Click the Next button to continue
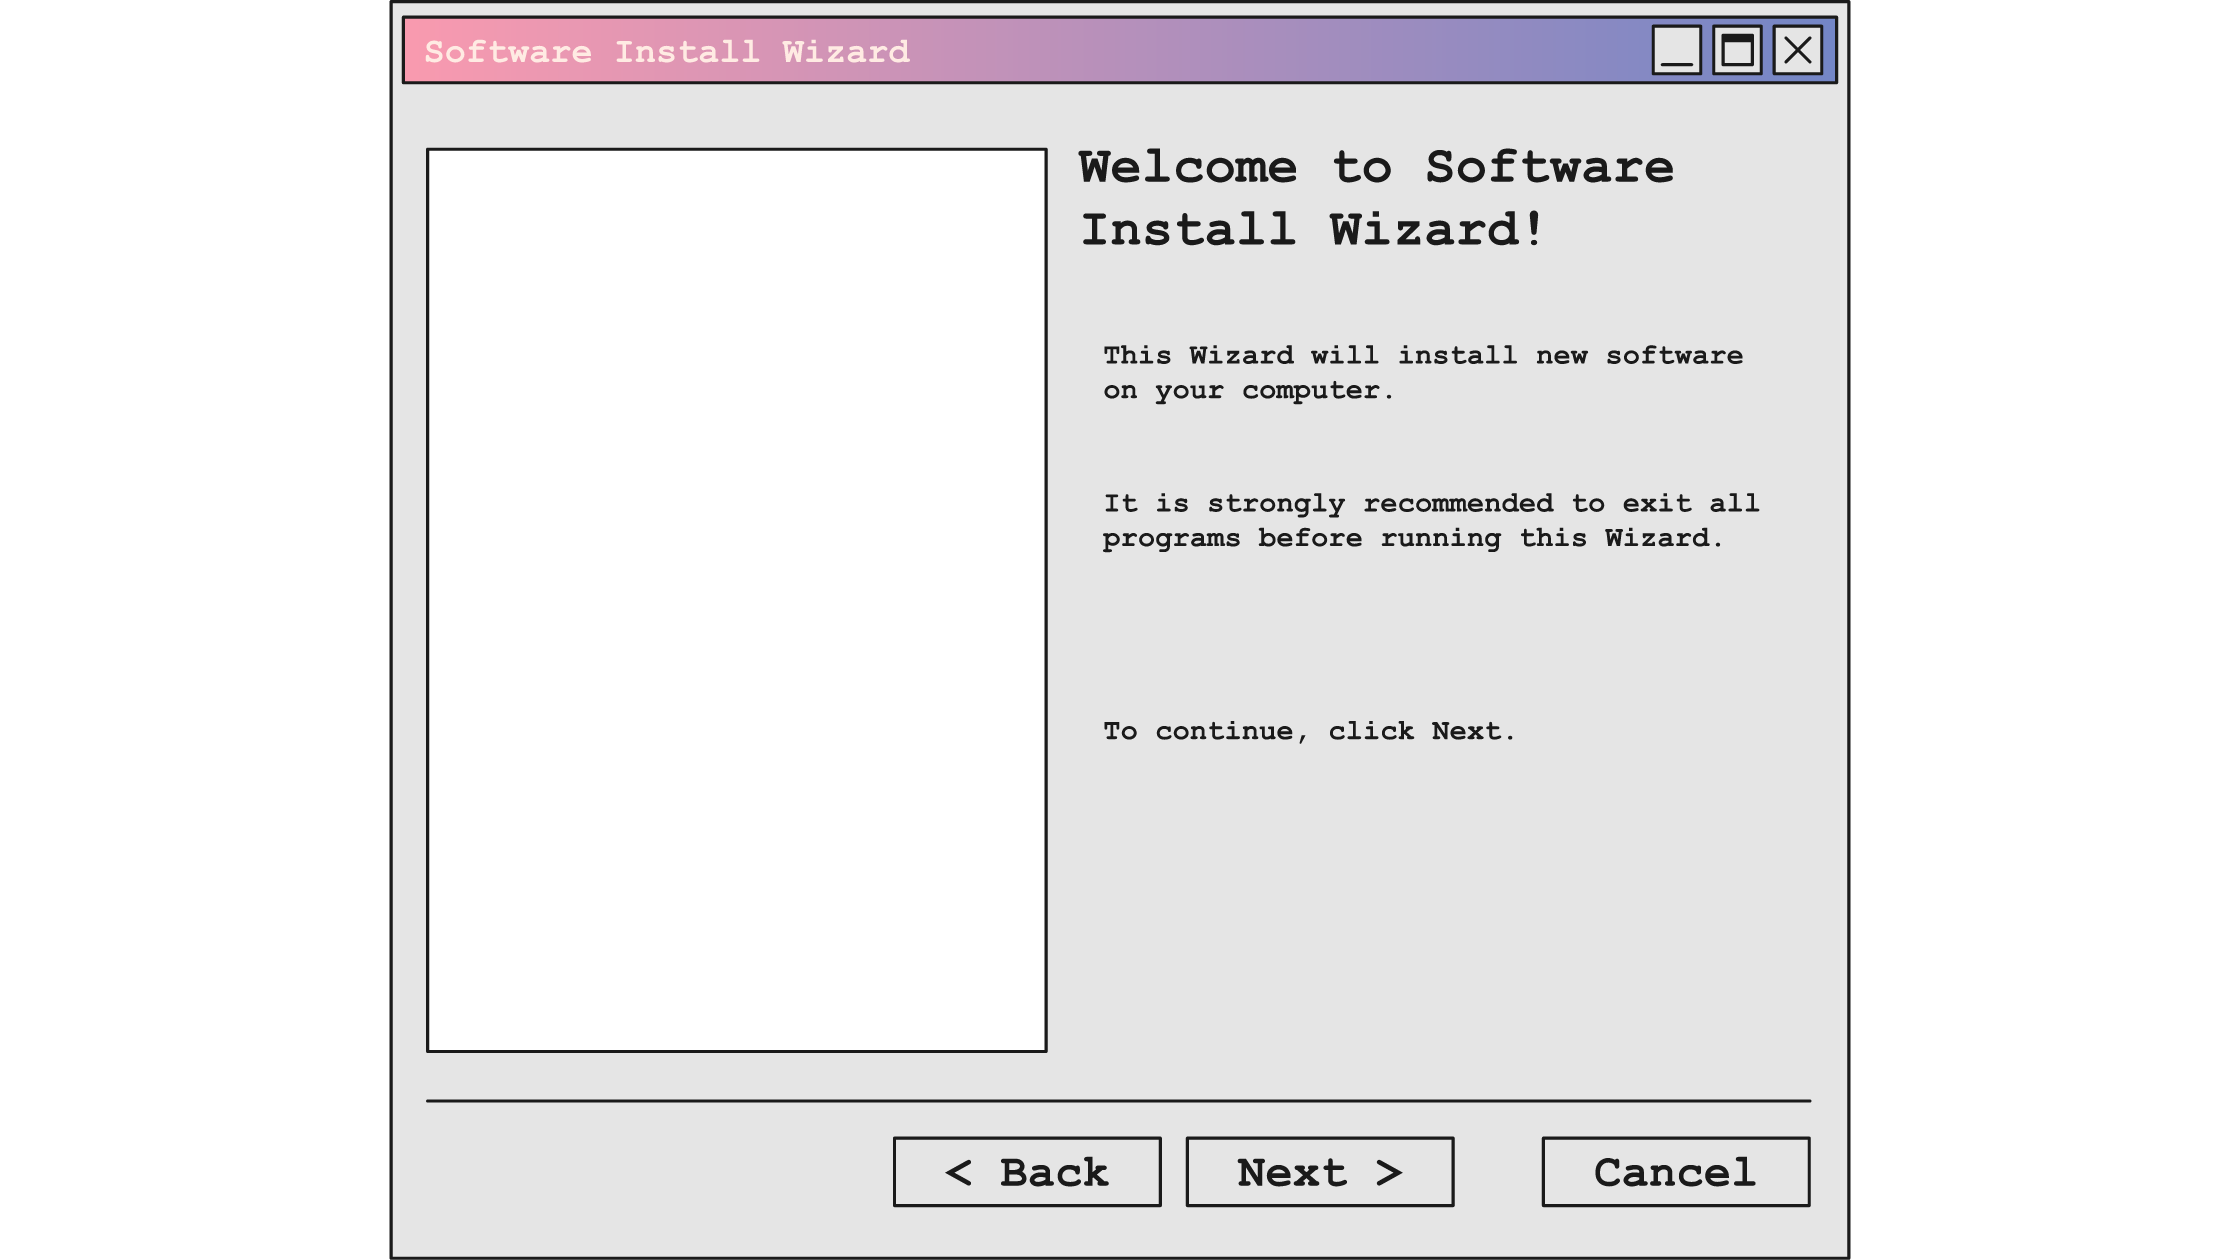This screenshot has height=1260, width=2240. coord(1319,1172)
